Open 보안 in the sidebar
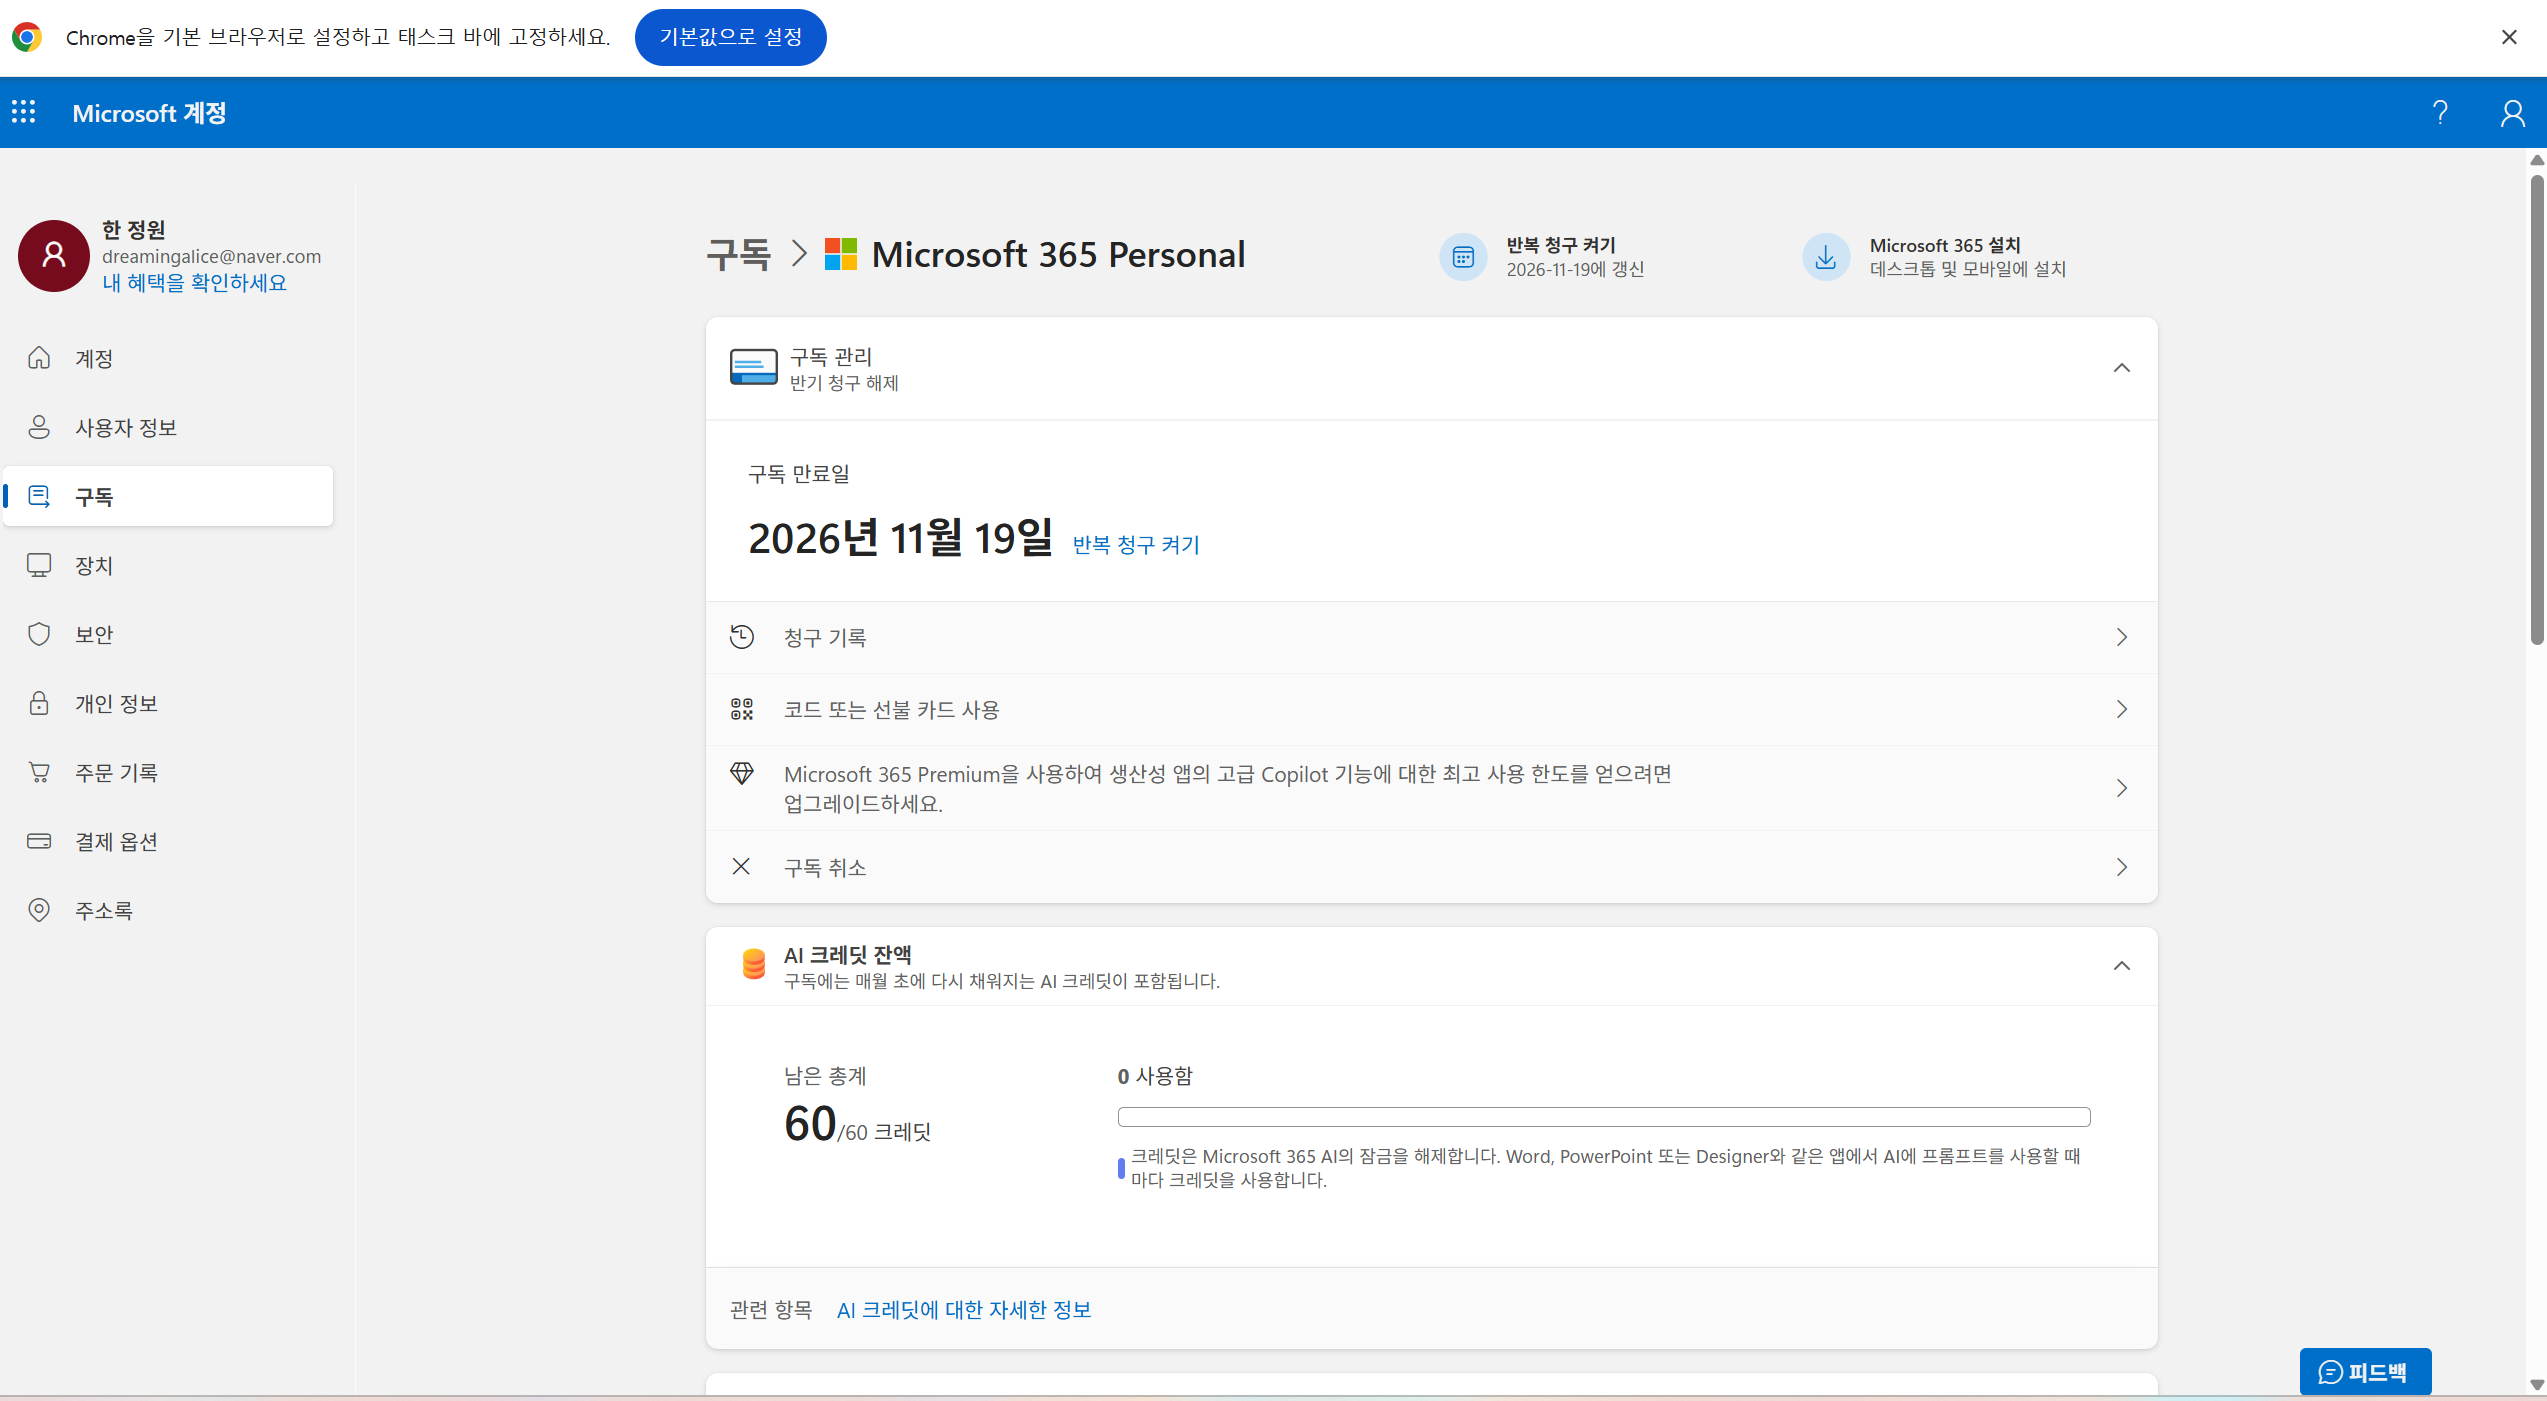This screenshot has width=2547, height=1401. click(x=168, y=634)
